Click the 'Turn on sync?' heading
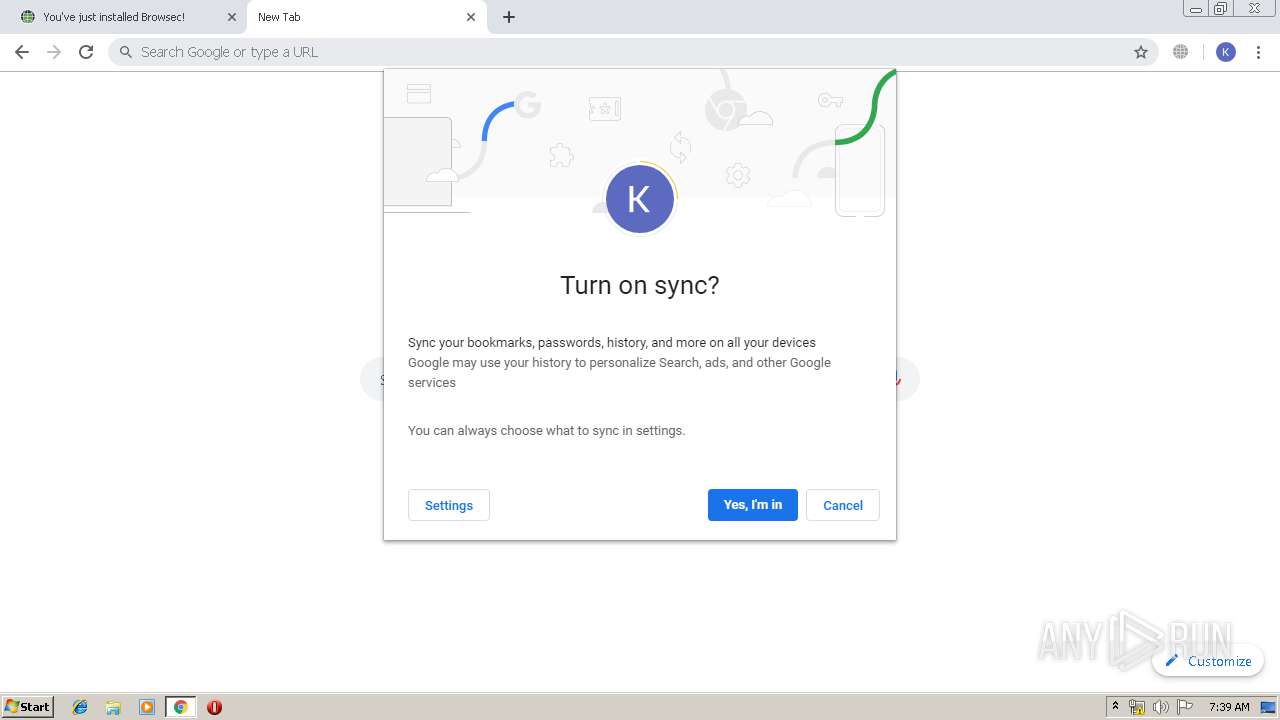 pos(640,285)
